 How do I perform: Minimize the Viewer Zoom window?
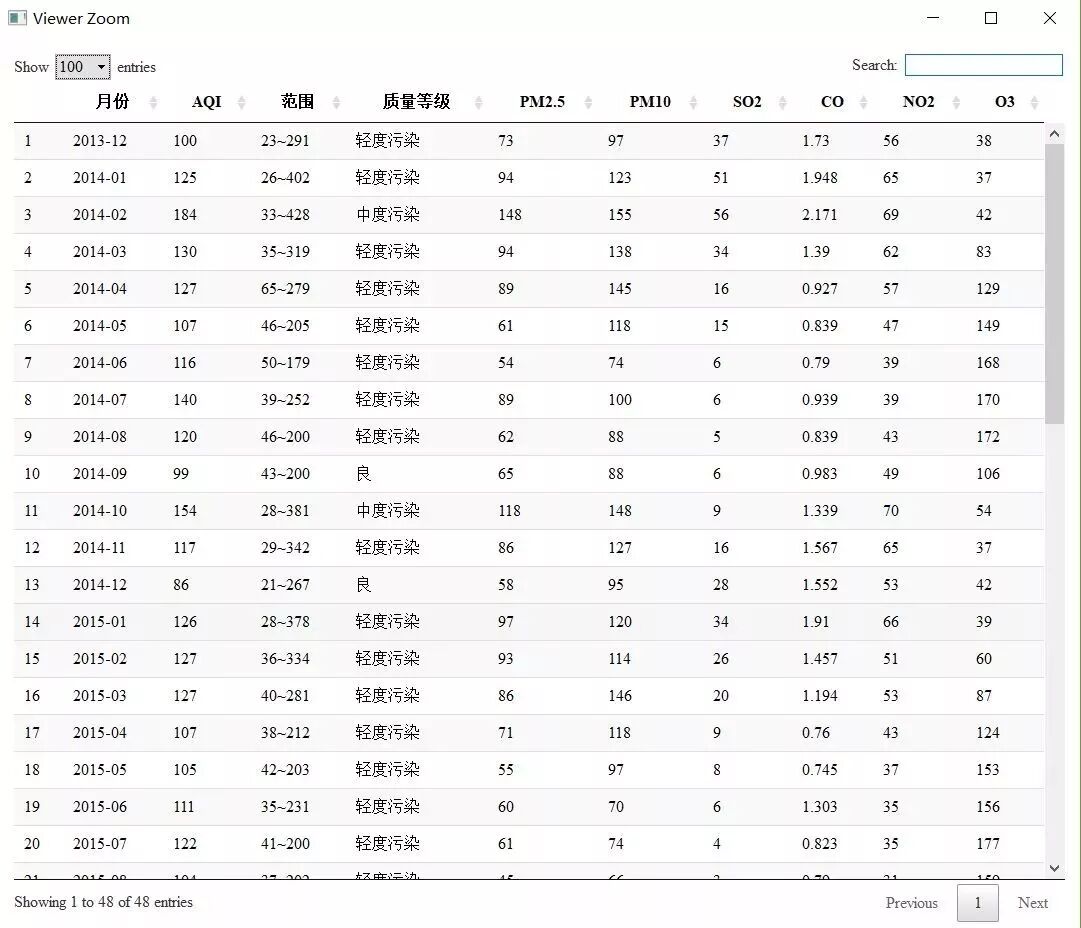click(x=933, y=18)
